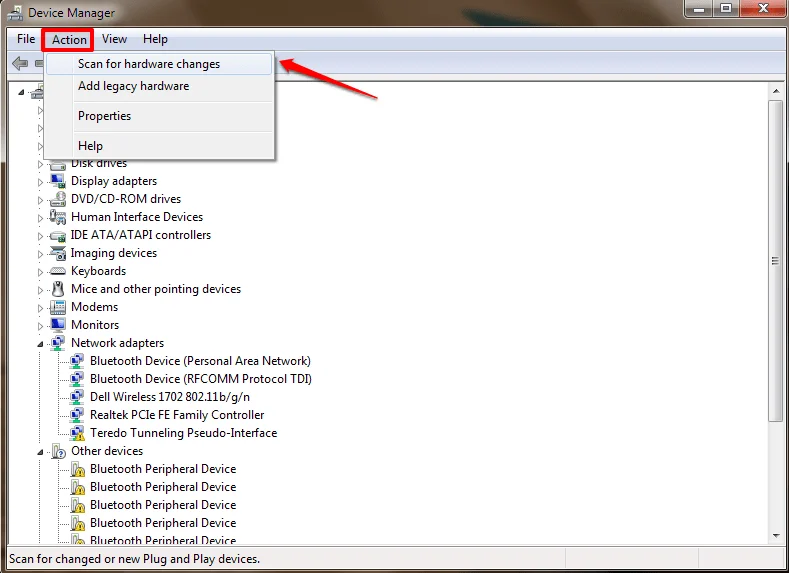Click the Realtek PCIe FE controller icon
Viewport: 789px width, 573px height.
(x=77, y=415)
